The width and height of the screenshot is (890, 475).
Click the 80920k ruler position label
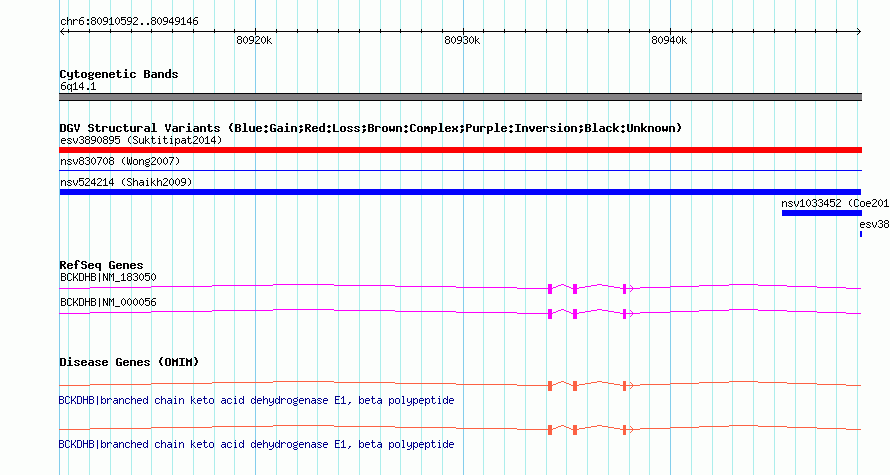point(254,40)
